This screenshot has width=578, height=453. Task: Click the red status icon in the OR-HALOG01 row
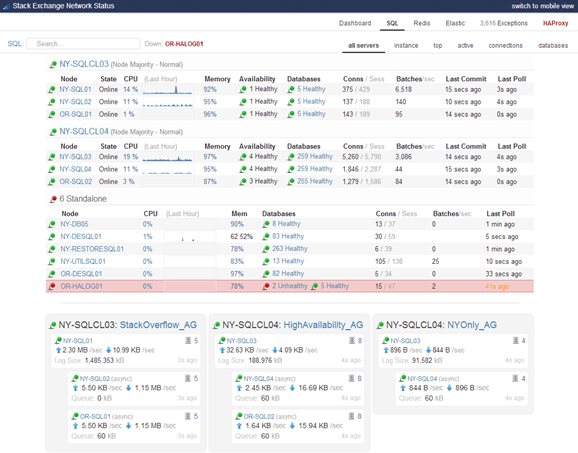[52, 286]
